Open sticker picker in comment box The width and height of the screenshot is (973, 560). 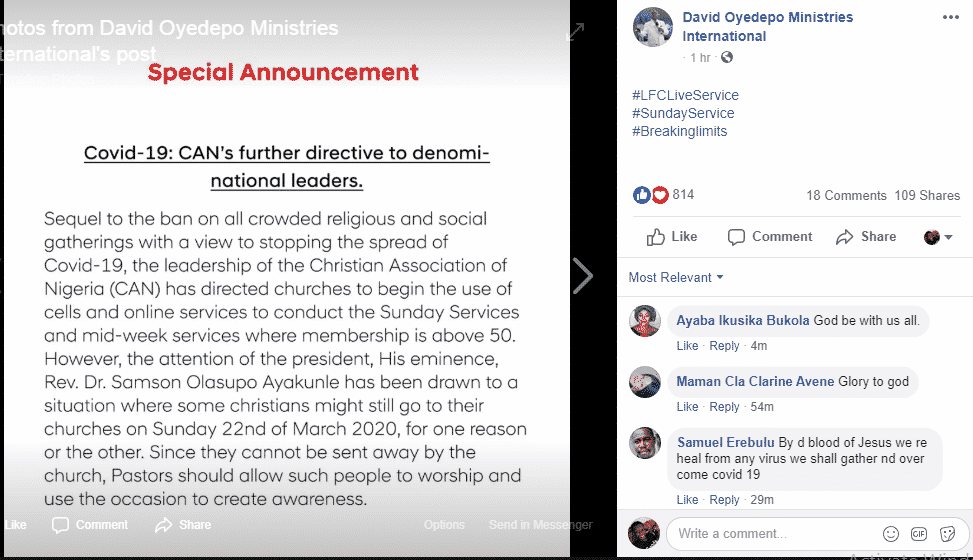click(x=945, y=533)
